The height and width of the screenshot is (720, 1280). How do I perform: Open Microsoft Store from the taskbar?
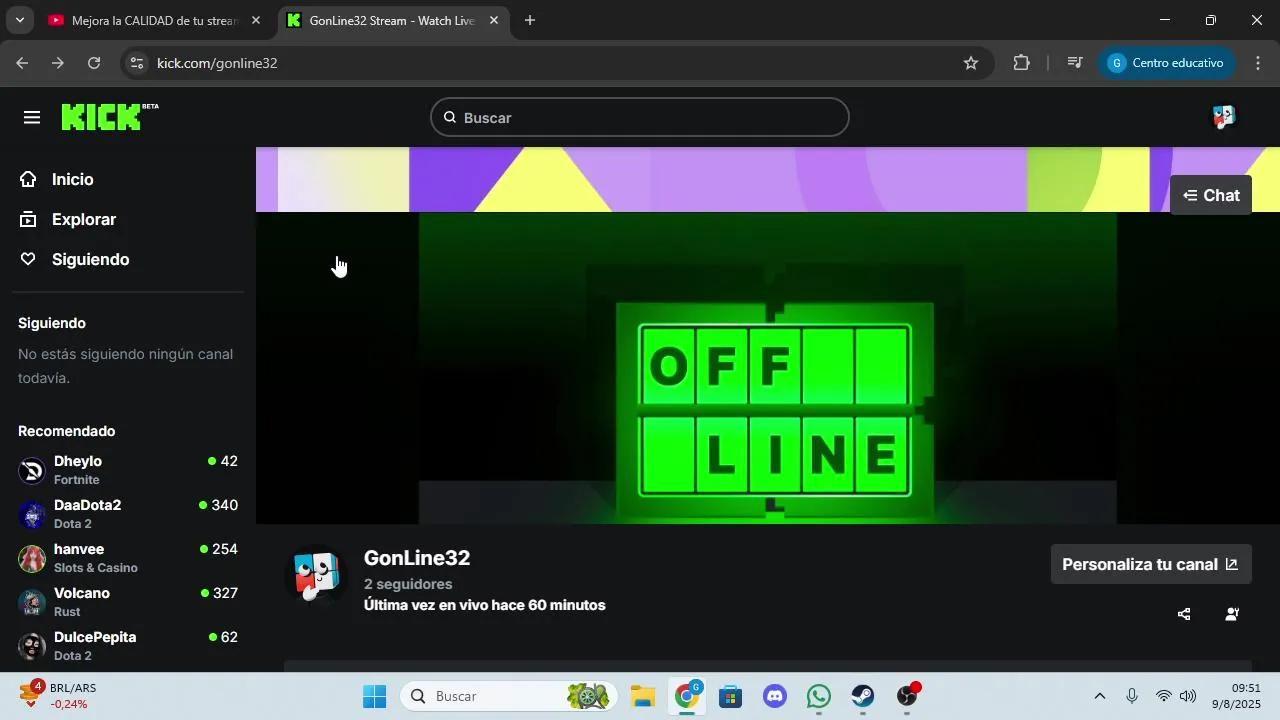[731, 696]
